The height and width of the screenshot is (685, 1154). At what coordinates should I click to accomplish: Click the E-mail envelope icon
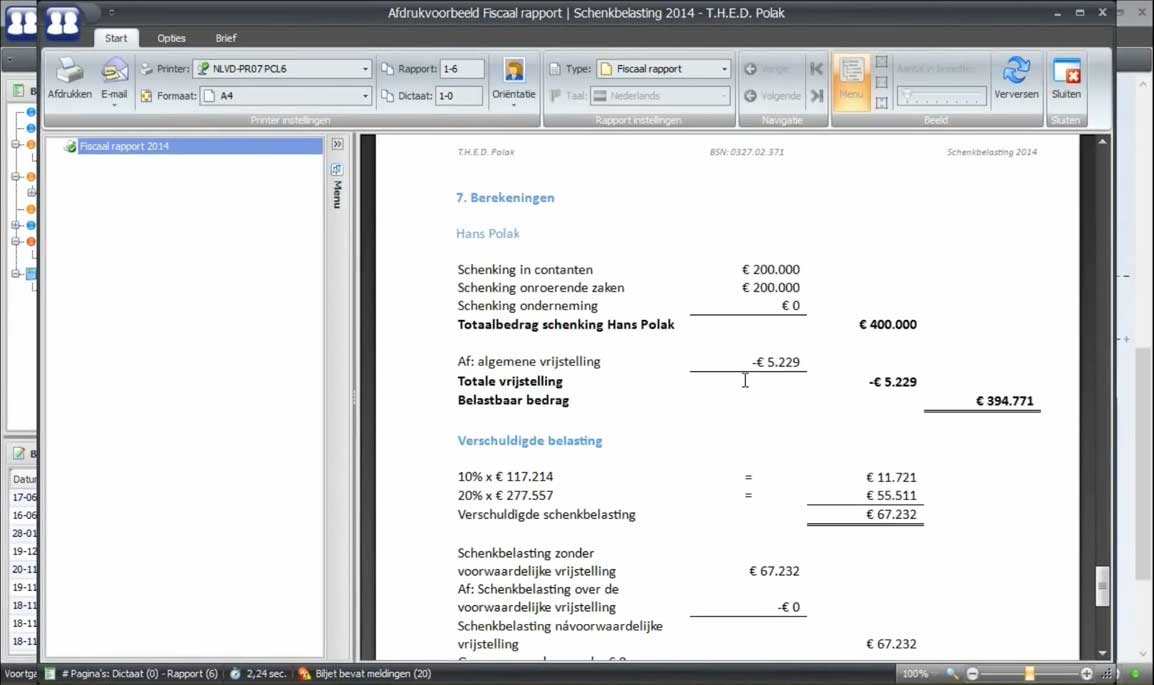114,72
